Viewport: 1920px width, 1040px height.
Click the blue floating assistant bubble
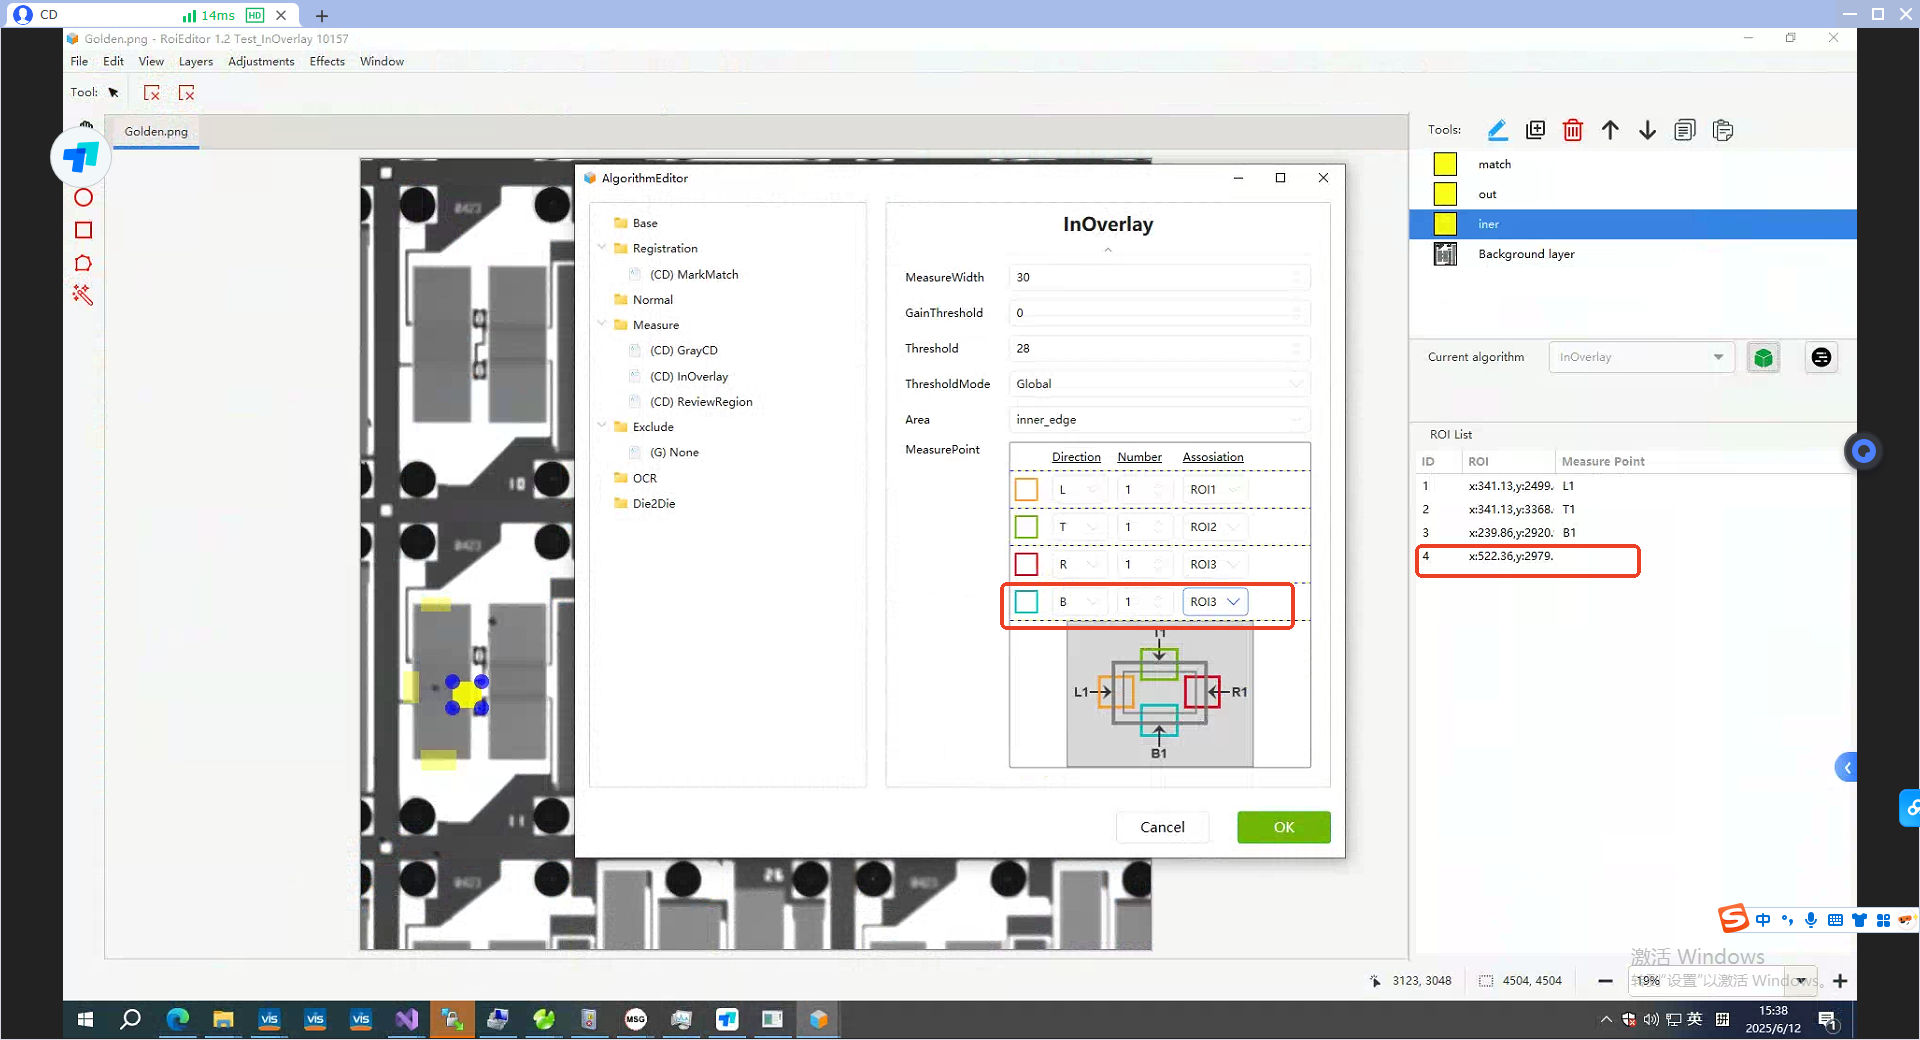coord(1863,451)
